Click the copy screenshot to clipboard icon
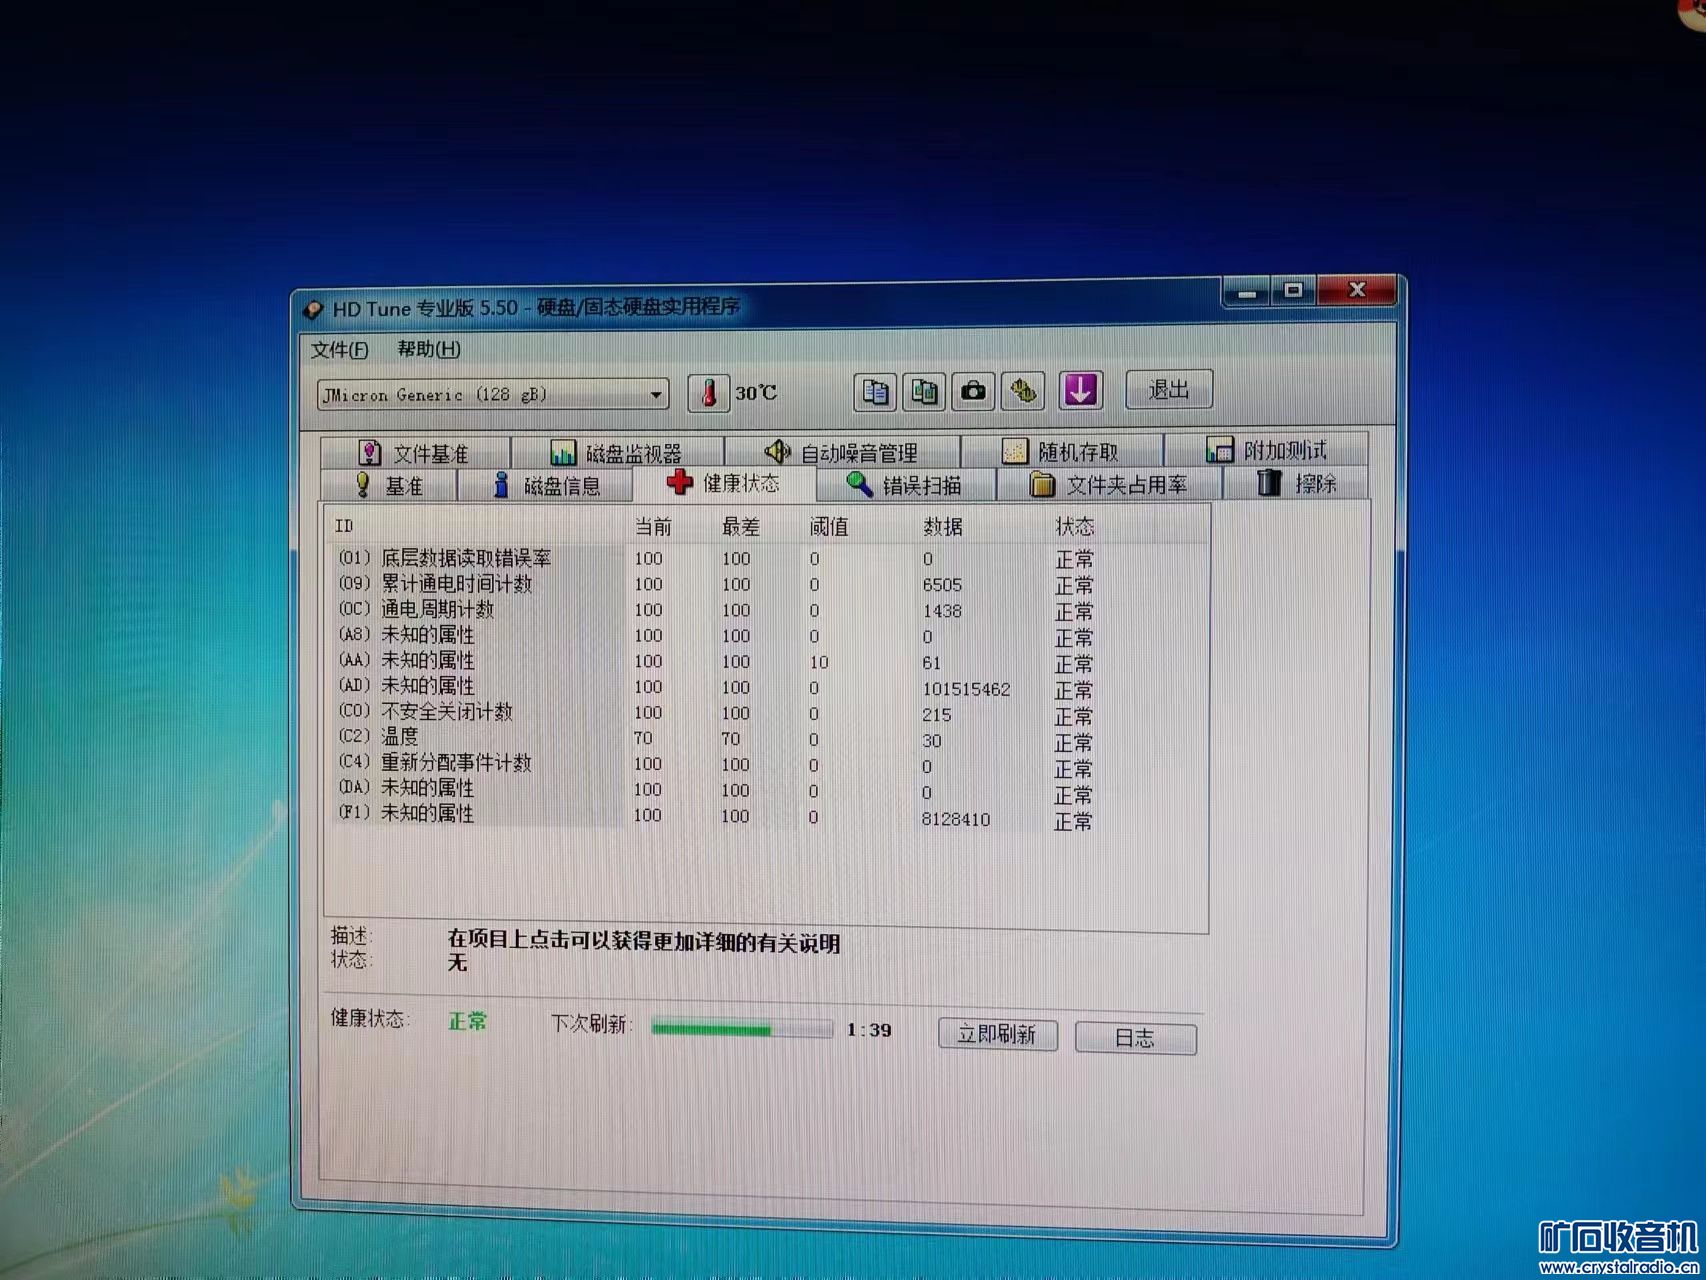The image size is (1706, 1280). pyautogui.click(x=924, y=391)
